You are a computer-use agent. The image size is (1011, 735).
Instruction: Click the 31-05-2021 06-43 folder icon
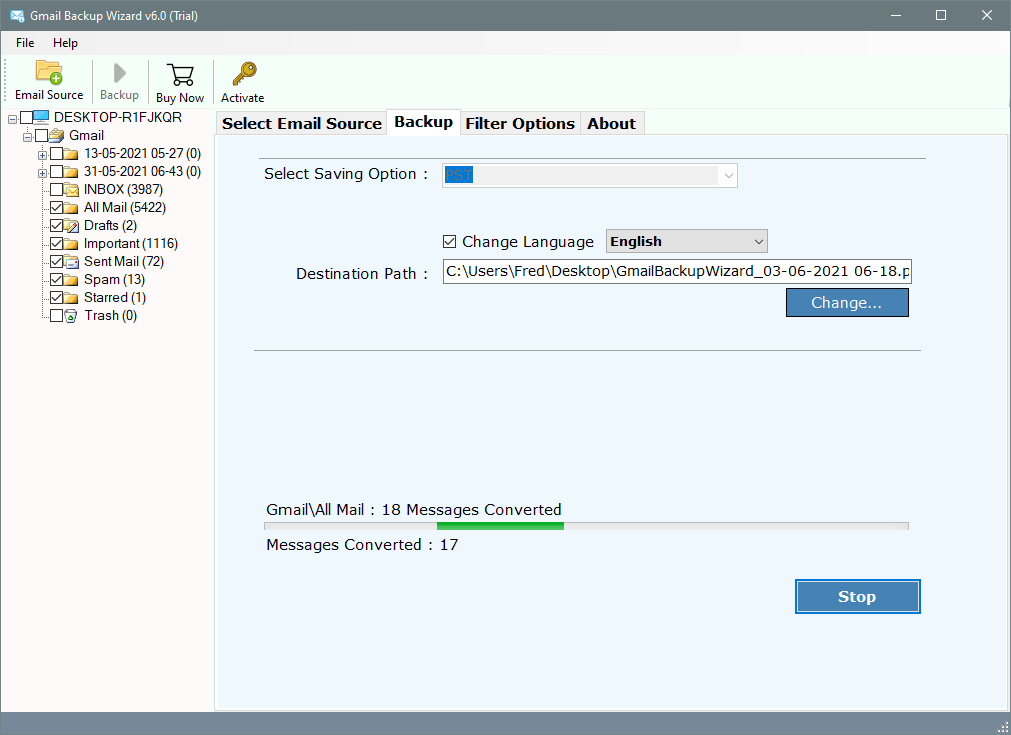[x=72, y=172]
